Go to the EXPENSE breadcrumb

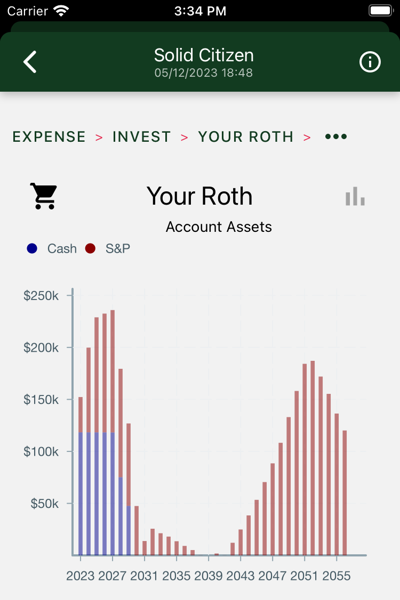pyautogui.click(x=49, y=137)
